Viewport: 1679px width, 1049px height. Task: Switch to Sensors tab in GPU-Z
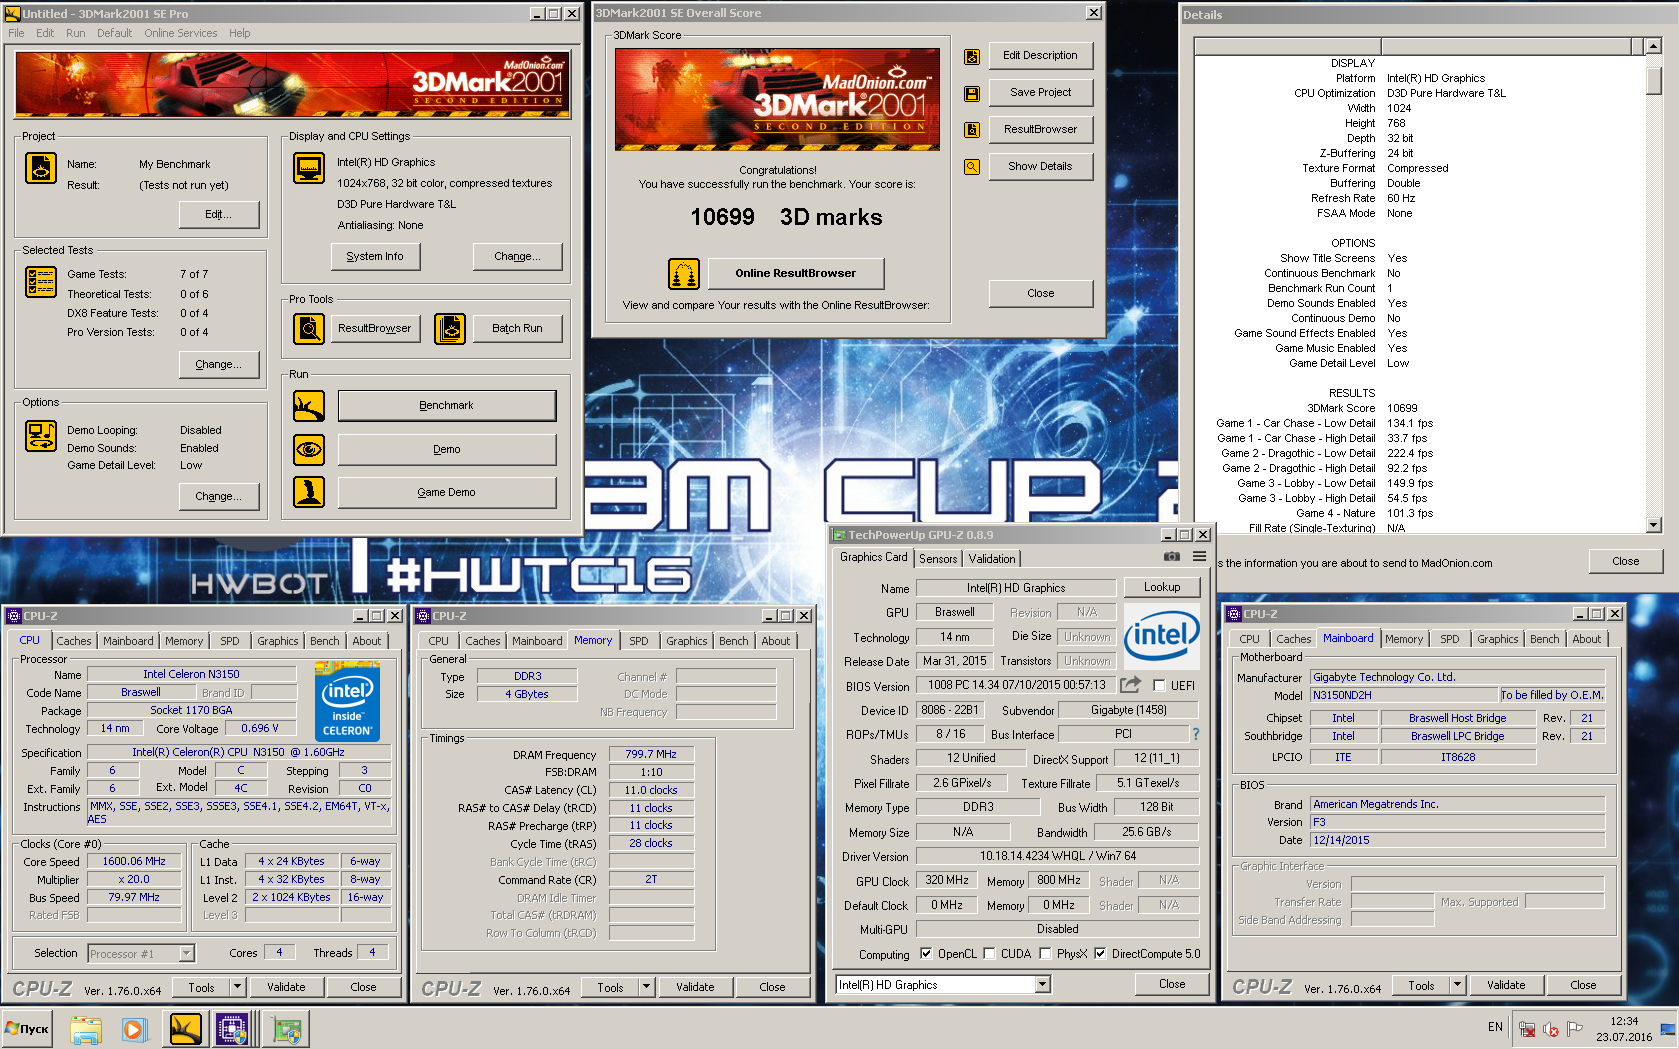click(938, 559)
